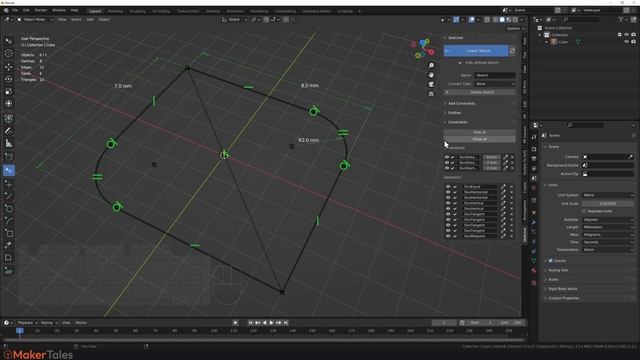Image resolution: width=640 pixels, height=360 pixels.
Task: Hide Collection in outliner via eye icon
Action: point(626,35)
